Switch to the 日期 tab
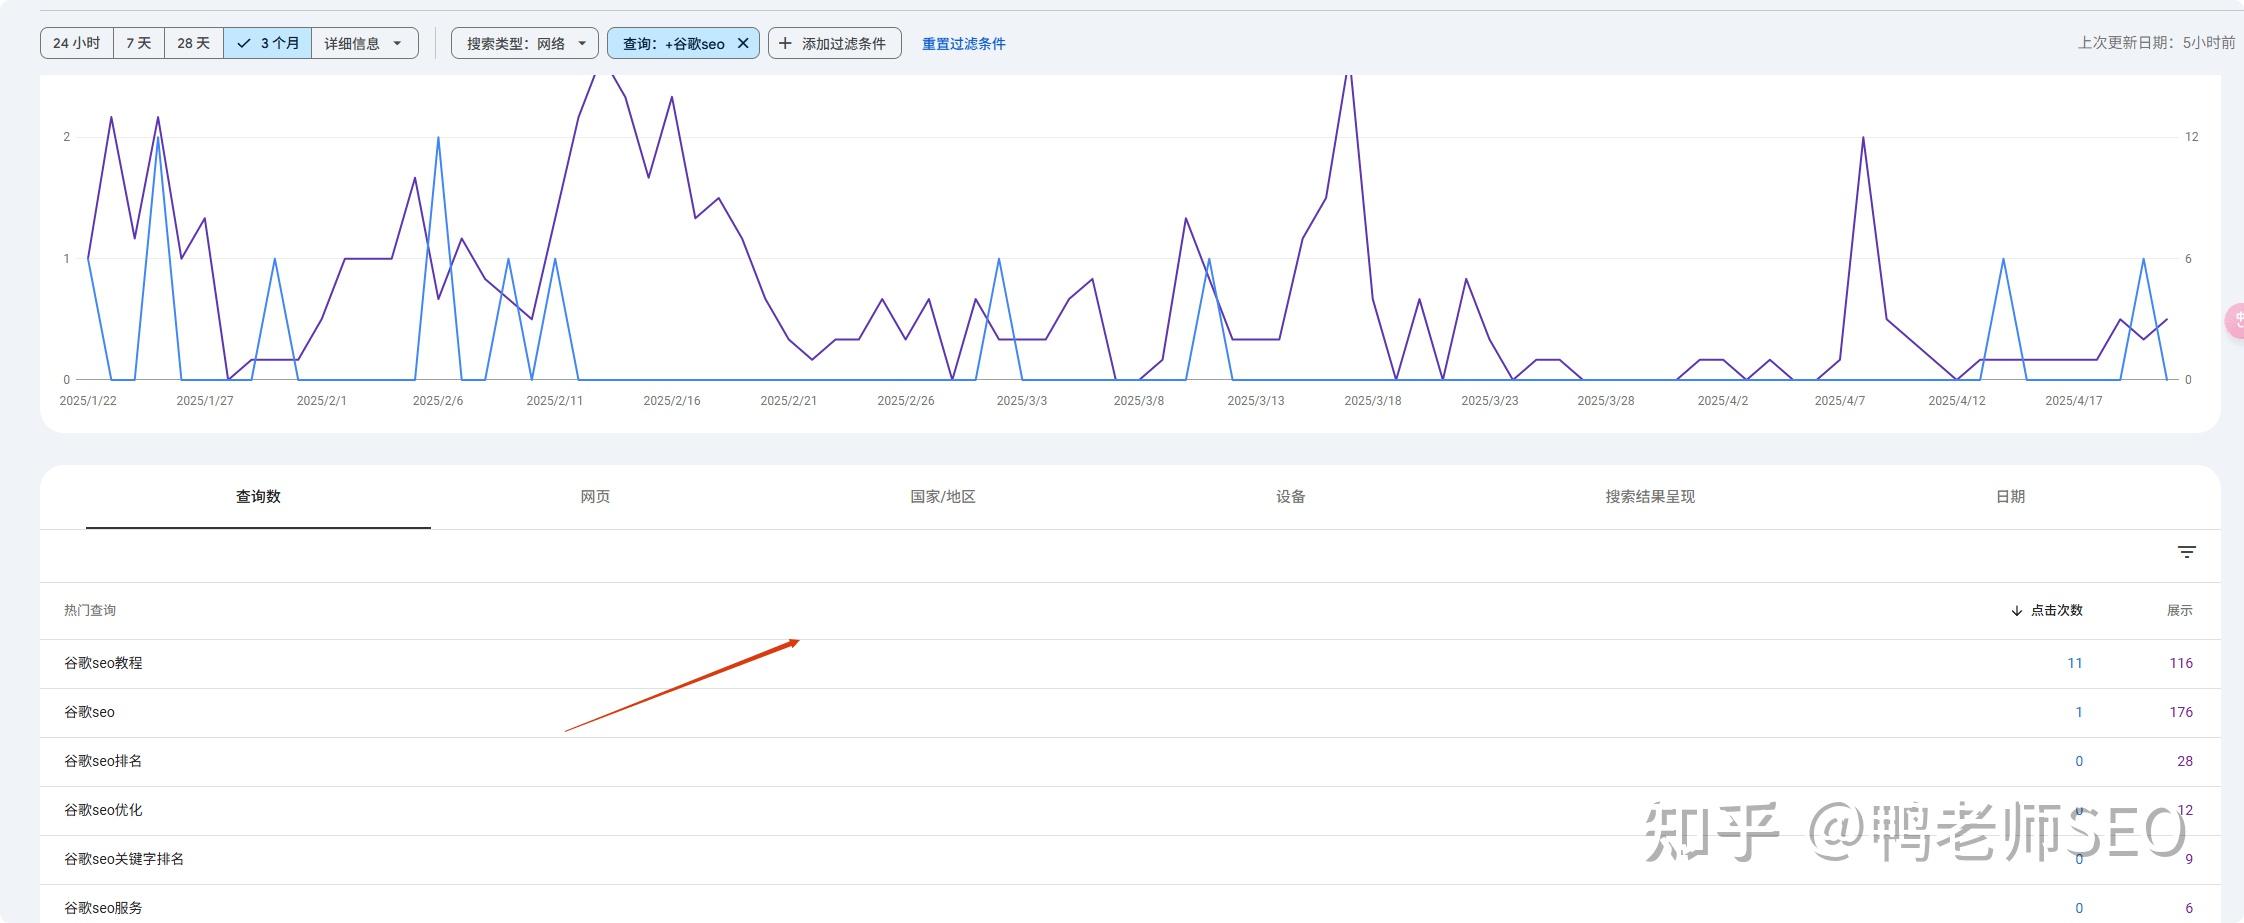Screen dimensions: 2244x923 pyautogui.click(x=2010, y=497)
